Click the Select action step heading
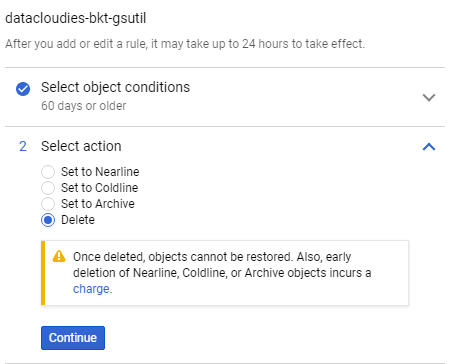This screenshot has height=364, width=474. 81,146
